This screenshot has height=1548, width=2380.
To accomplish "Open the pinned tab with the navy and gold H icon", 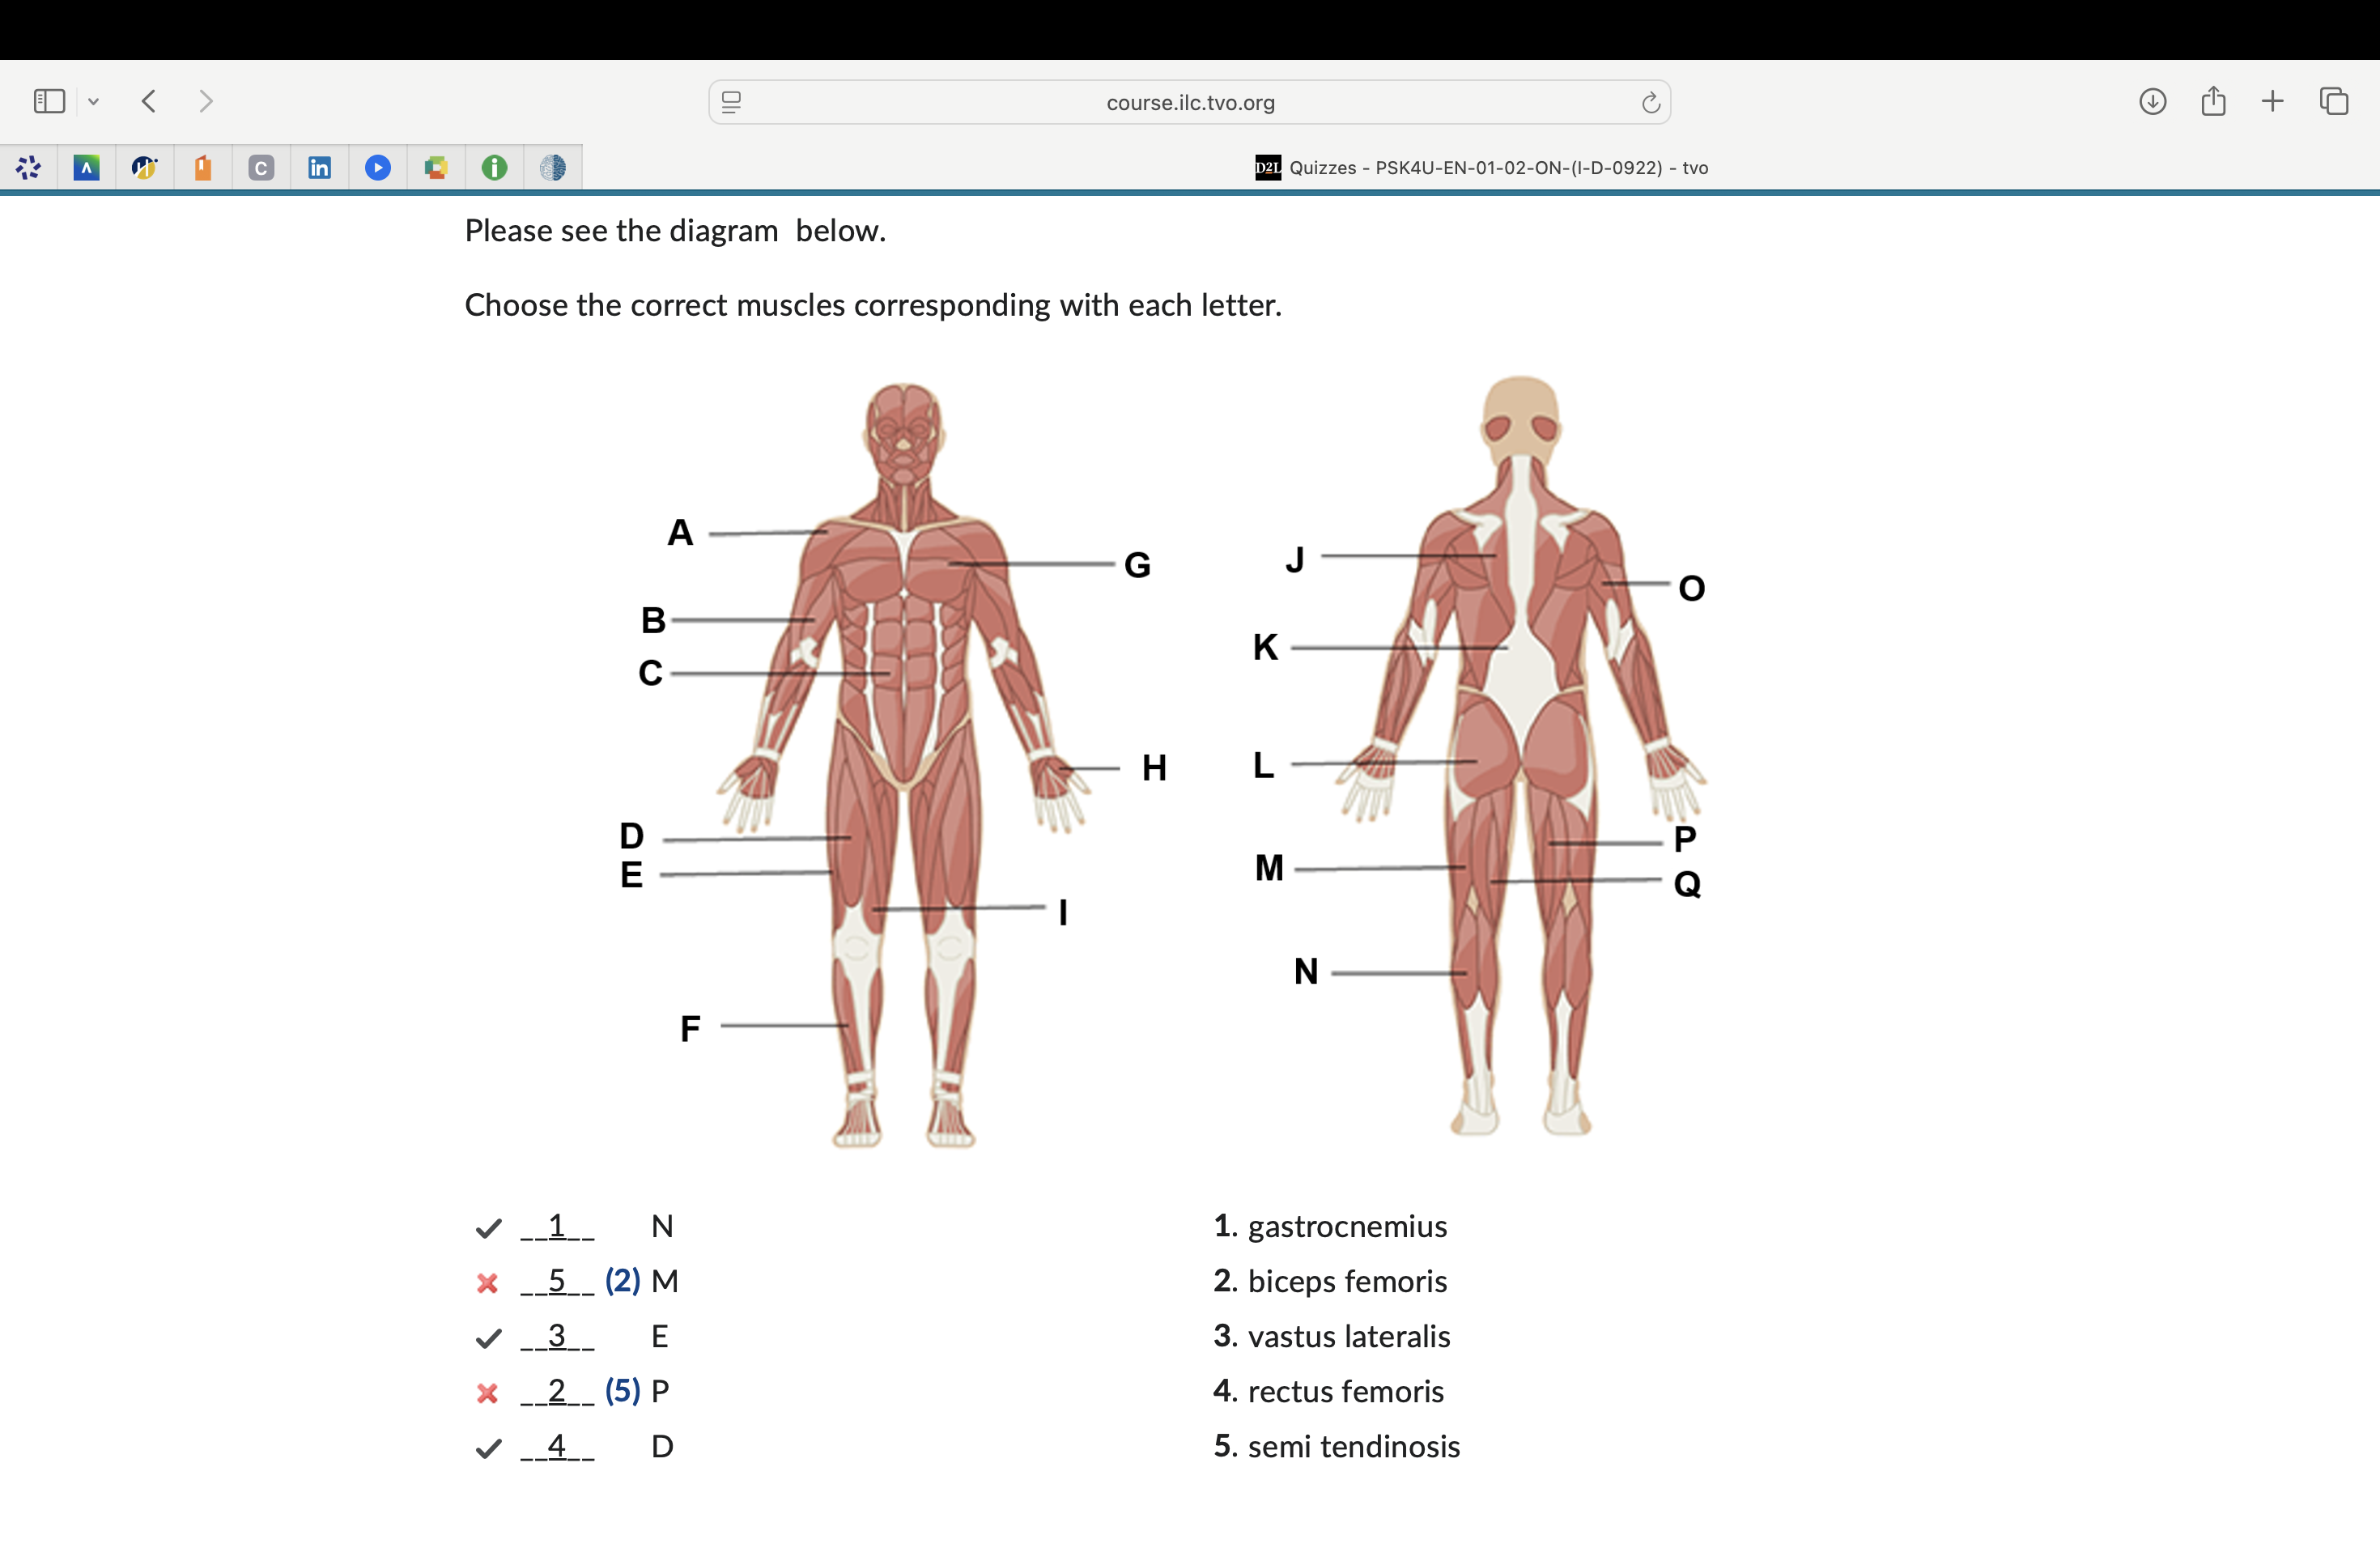I will click(x=145, y=167).
